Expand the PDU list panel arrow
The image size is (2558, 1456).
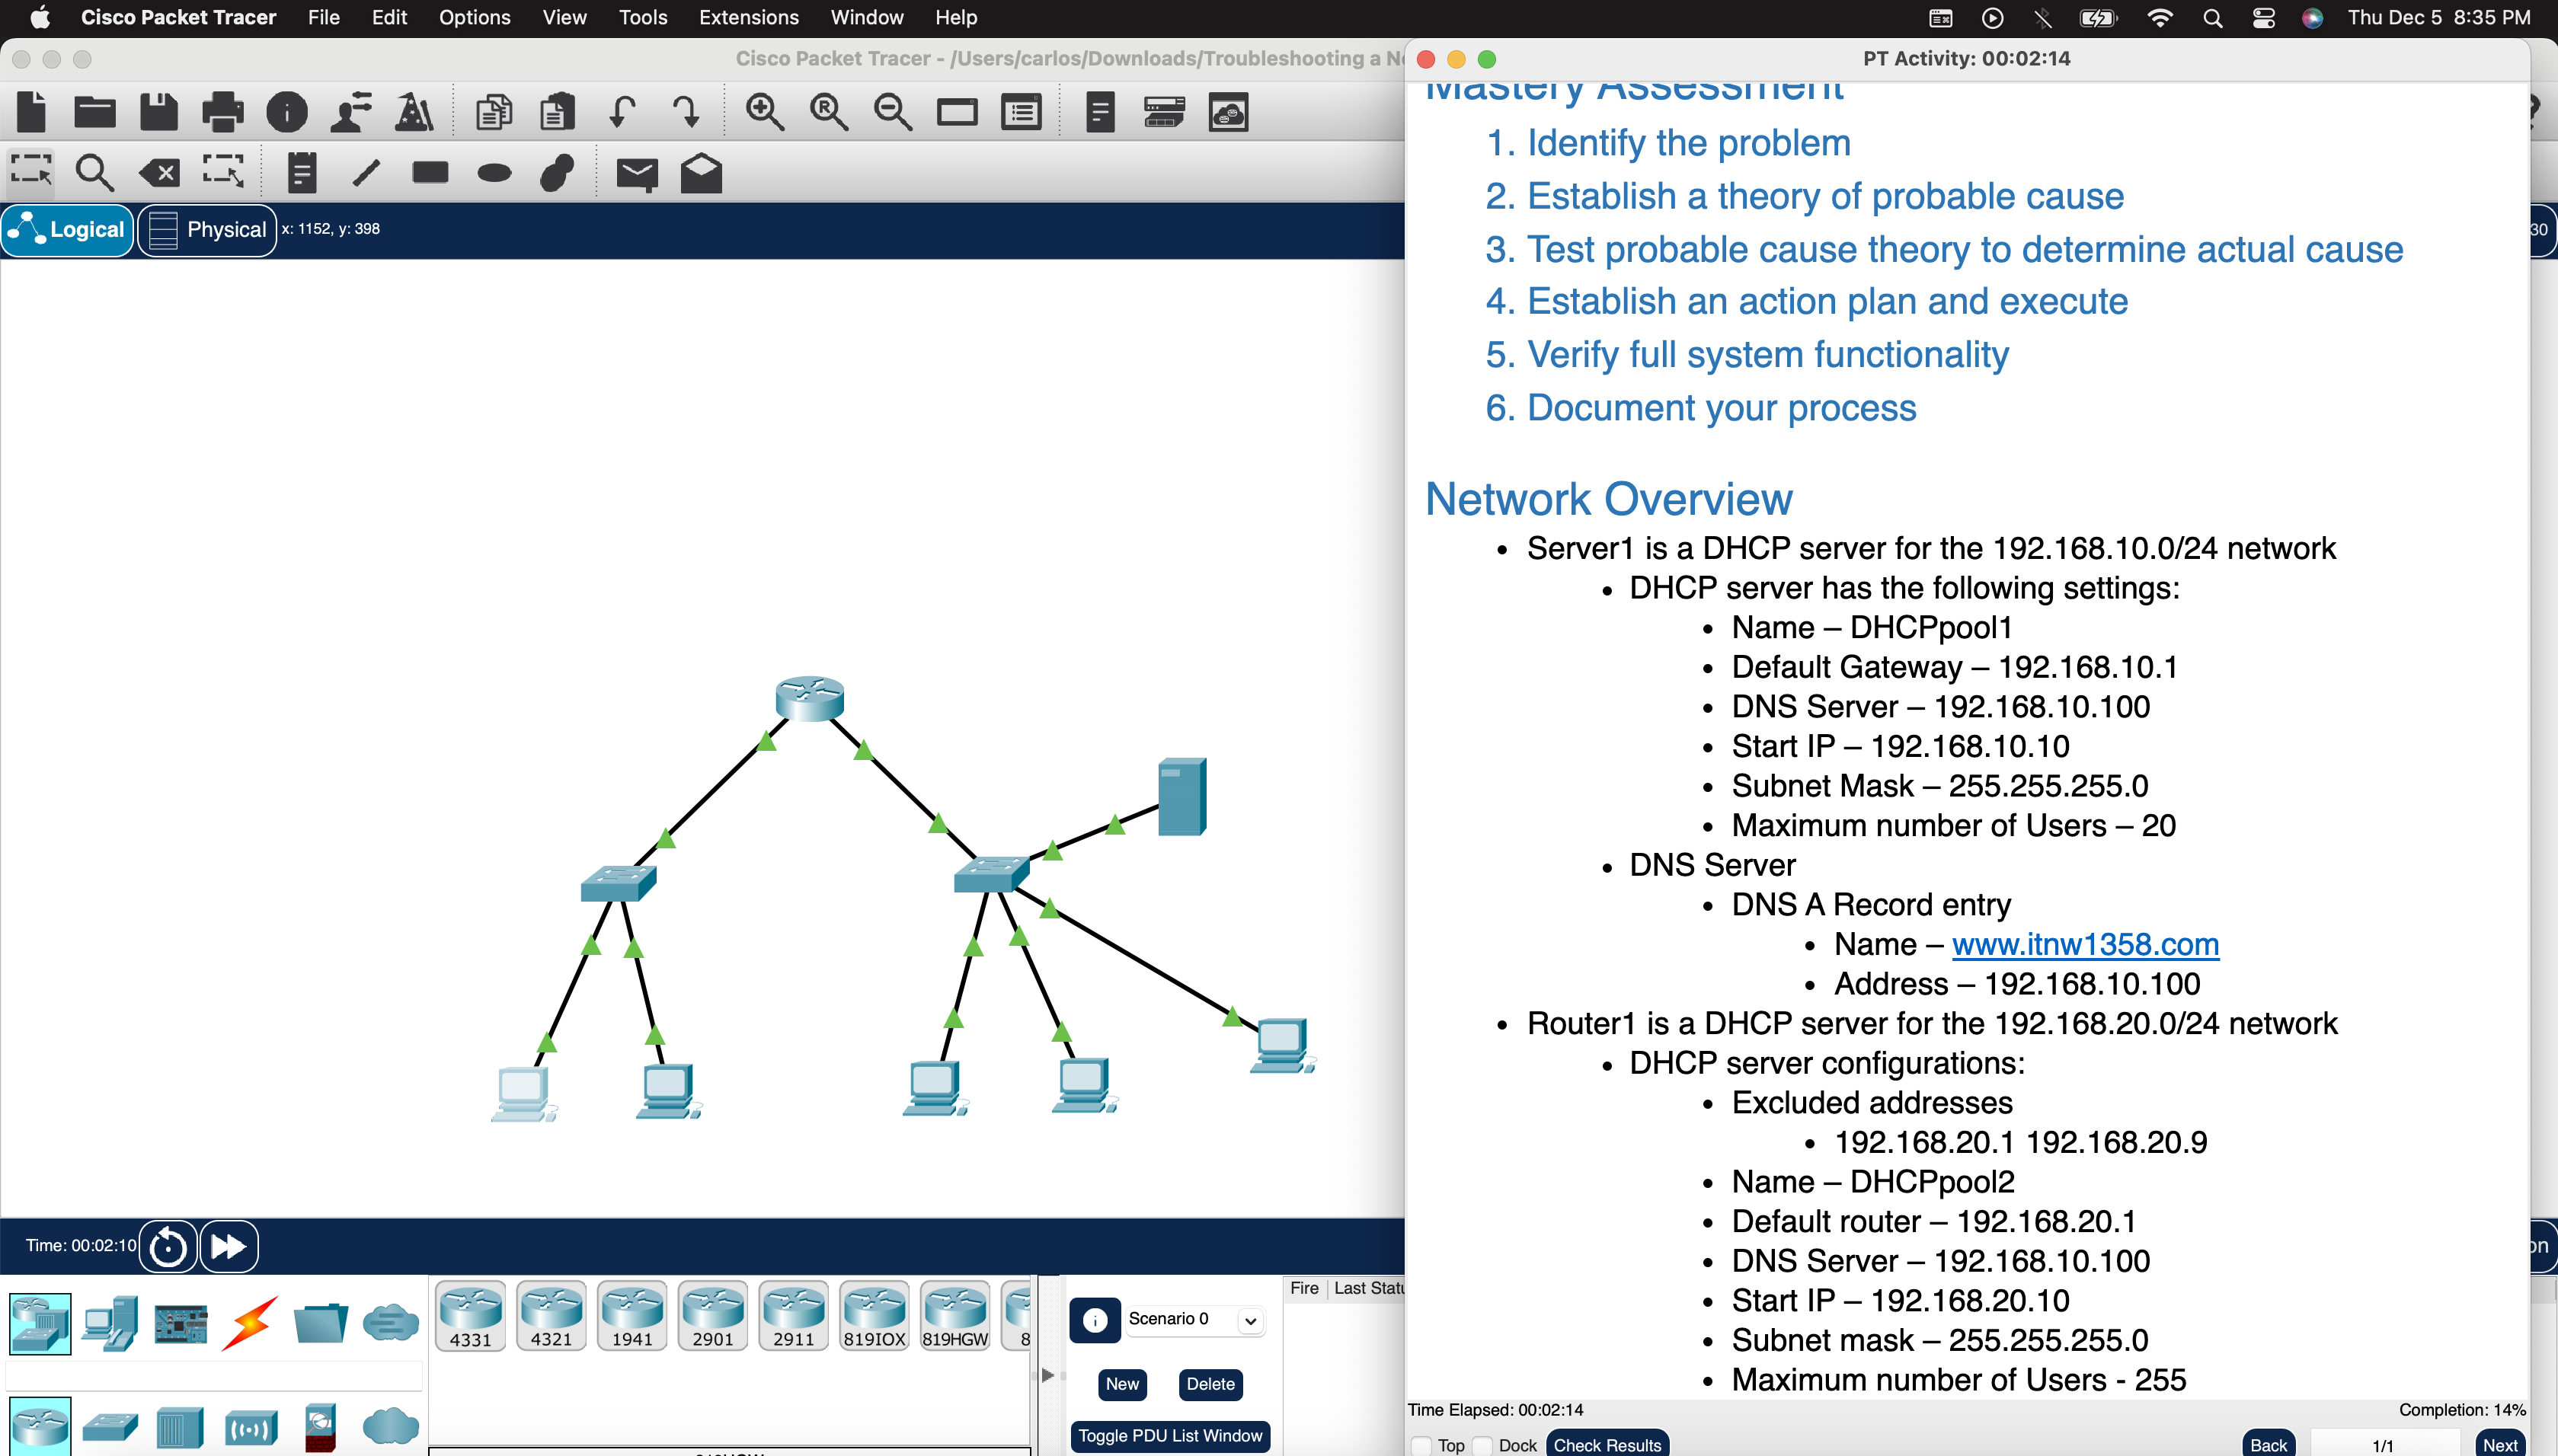tap(1047, 1375)
